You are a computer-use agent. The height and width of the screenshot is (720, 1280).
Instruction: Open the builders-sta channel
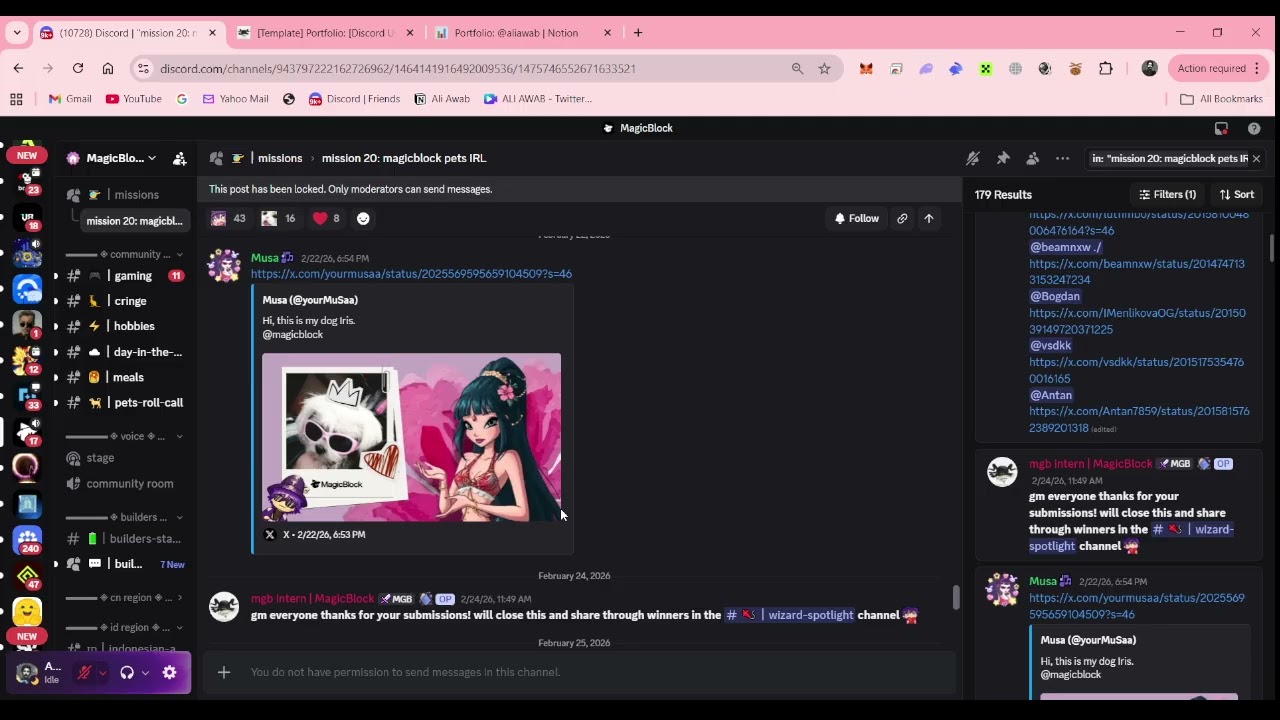(125, 539)
